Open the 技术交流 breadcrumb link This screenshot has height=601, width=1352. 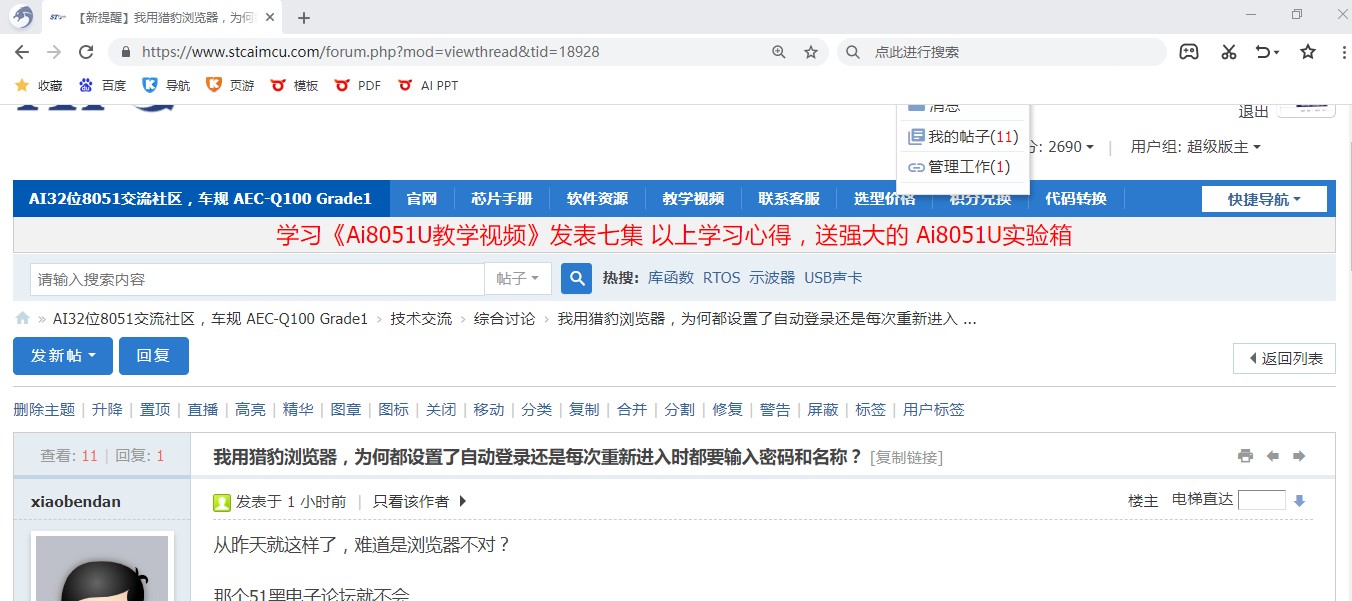(x=421, y=319)
